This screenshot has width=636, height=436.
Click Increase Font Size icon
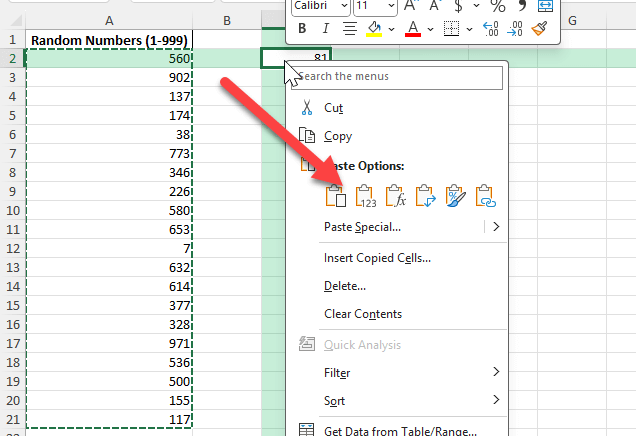(x=411, y=6)
